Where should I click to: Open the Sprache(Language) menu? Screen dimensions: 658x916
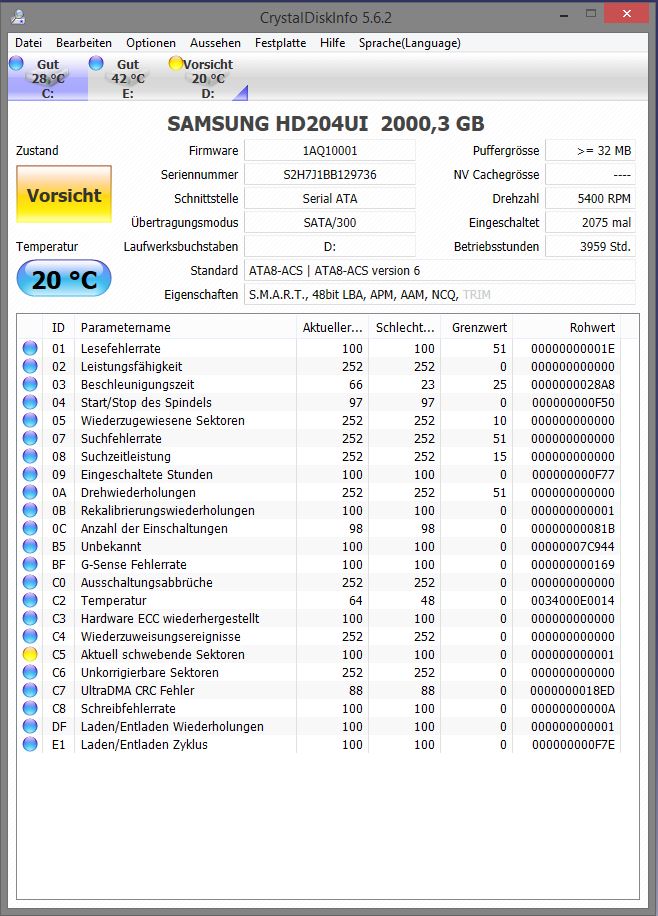click(410, 43)
